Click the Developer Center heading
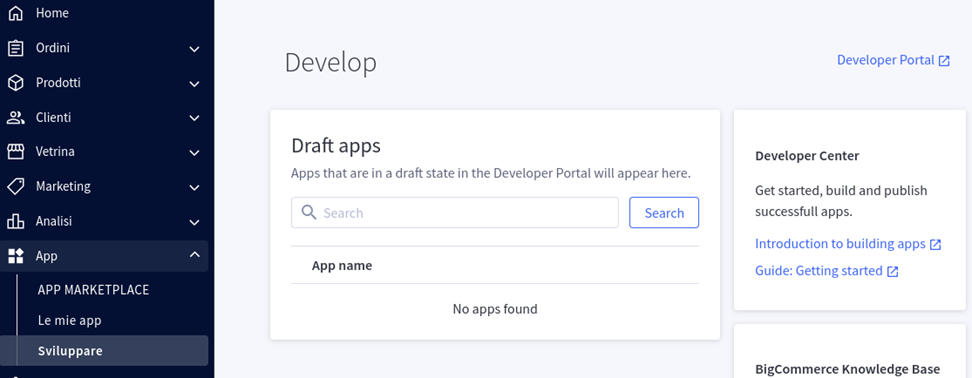972x378 pixels. click(807, 156)
